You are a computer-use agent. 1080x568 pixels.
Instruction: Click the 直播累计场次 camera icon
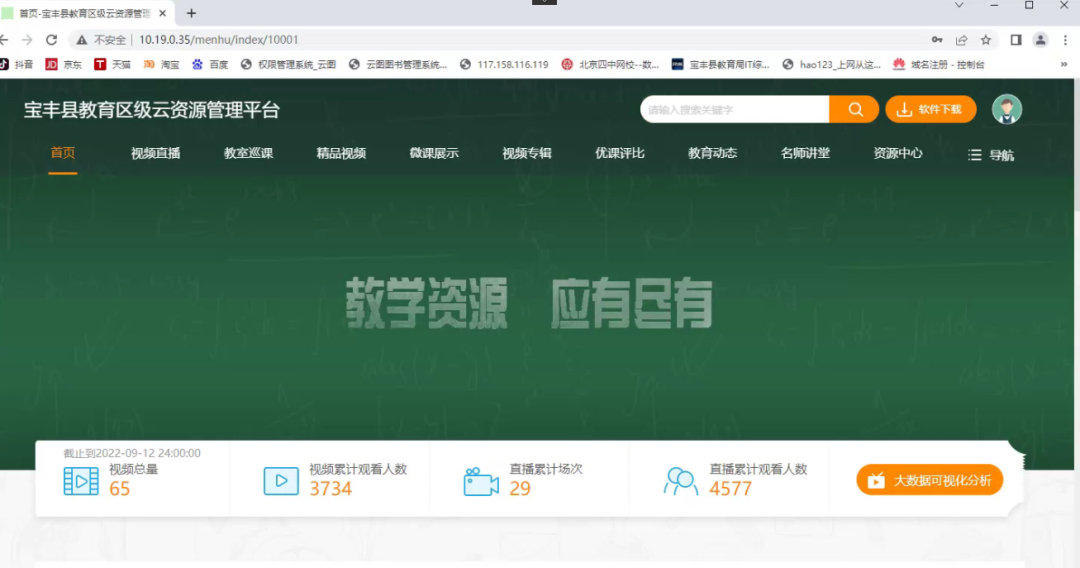[x=481, y=482]
